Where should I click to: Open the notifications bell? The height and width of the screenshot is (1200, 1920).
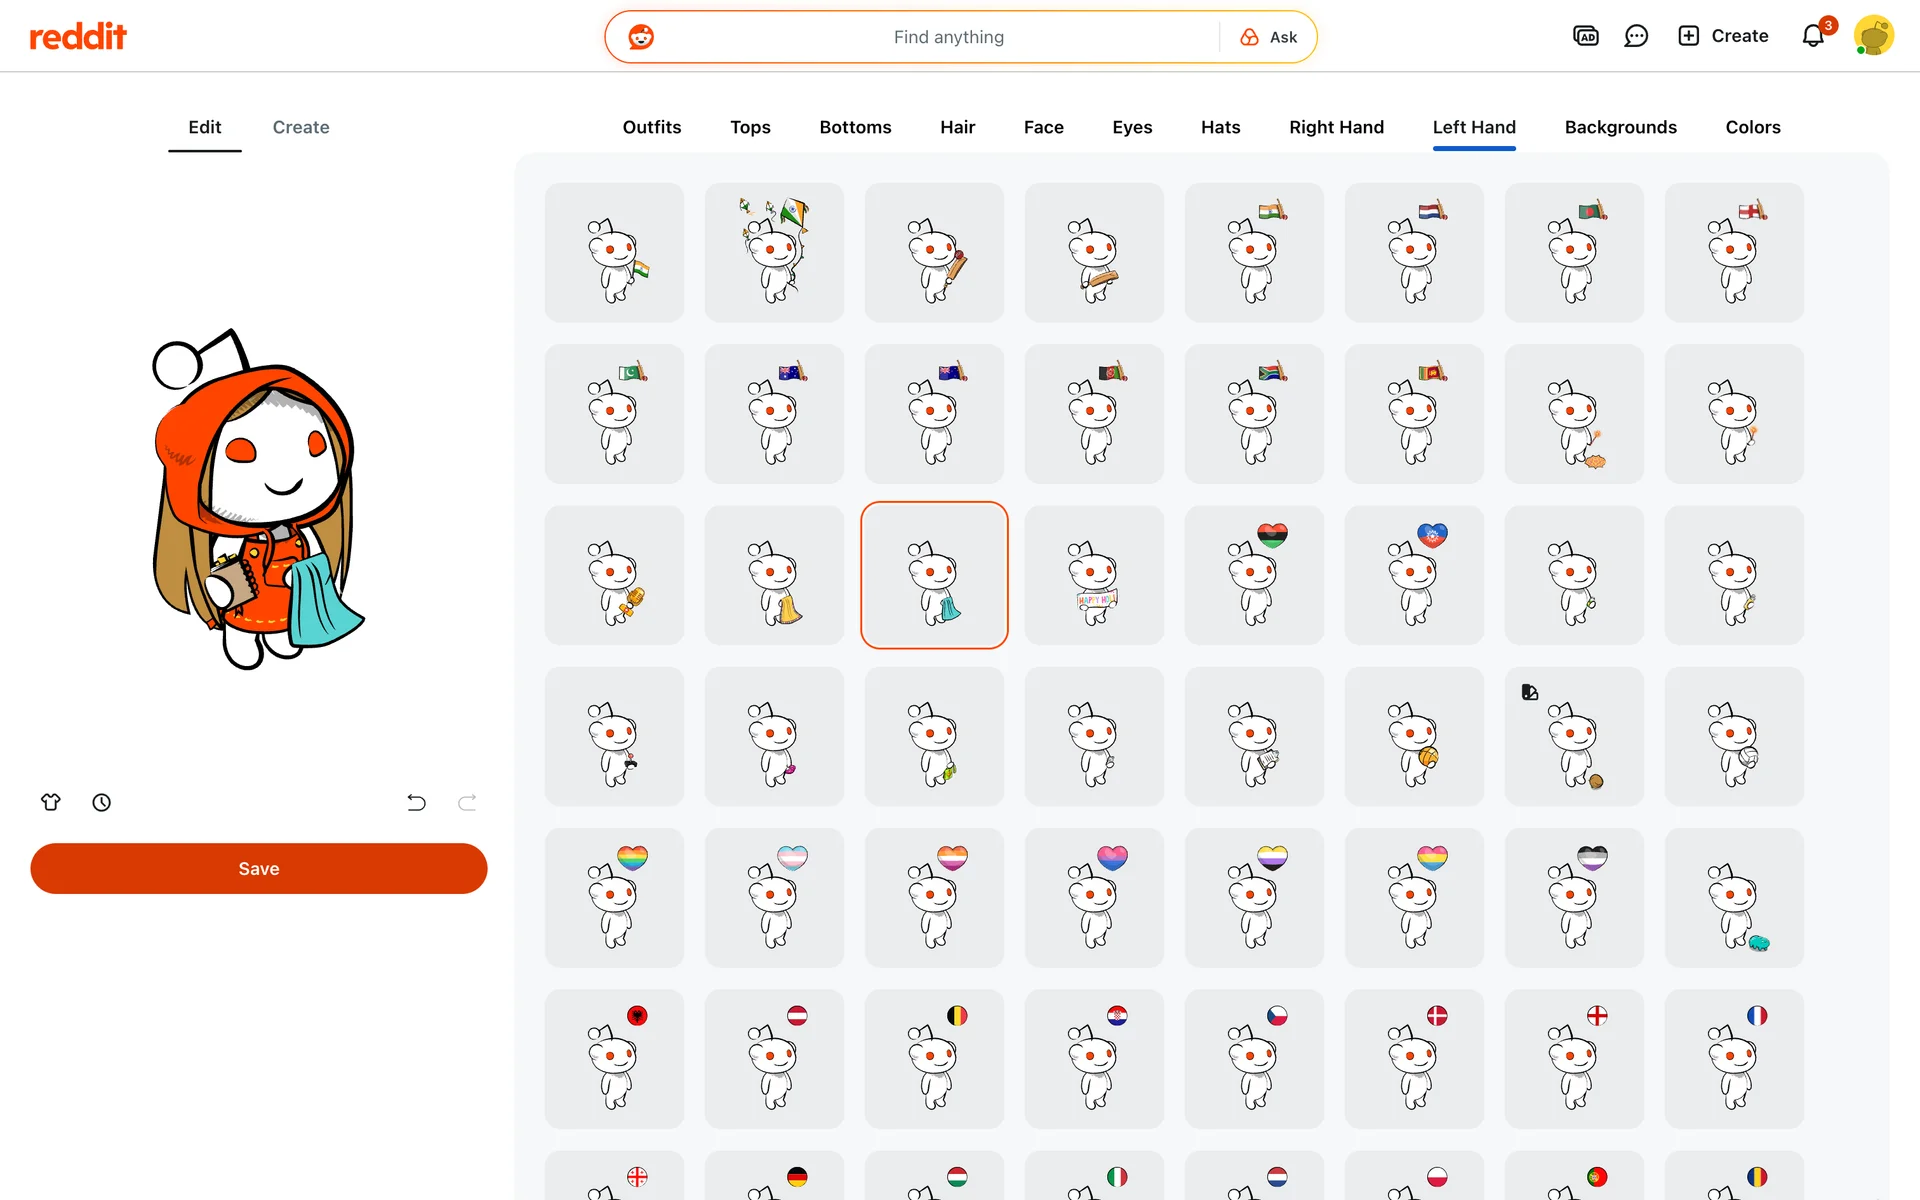[x=1813, y=36]
